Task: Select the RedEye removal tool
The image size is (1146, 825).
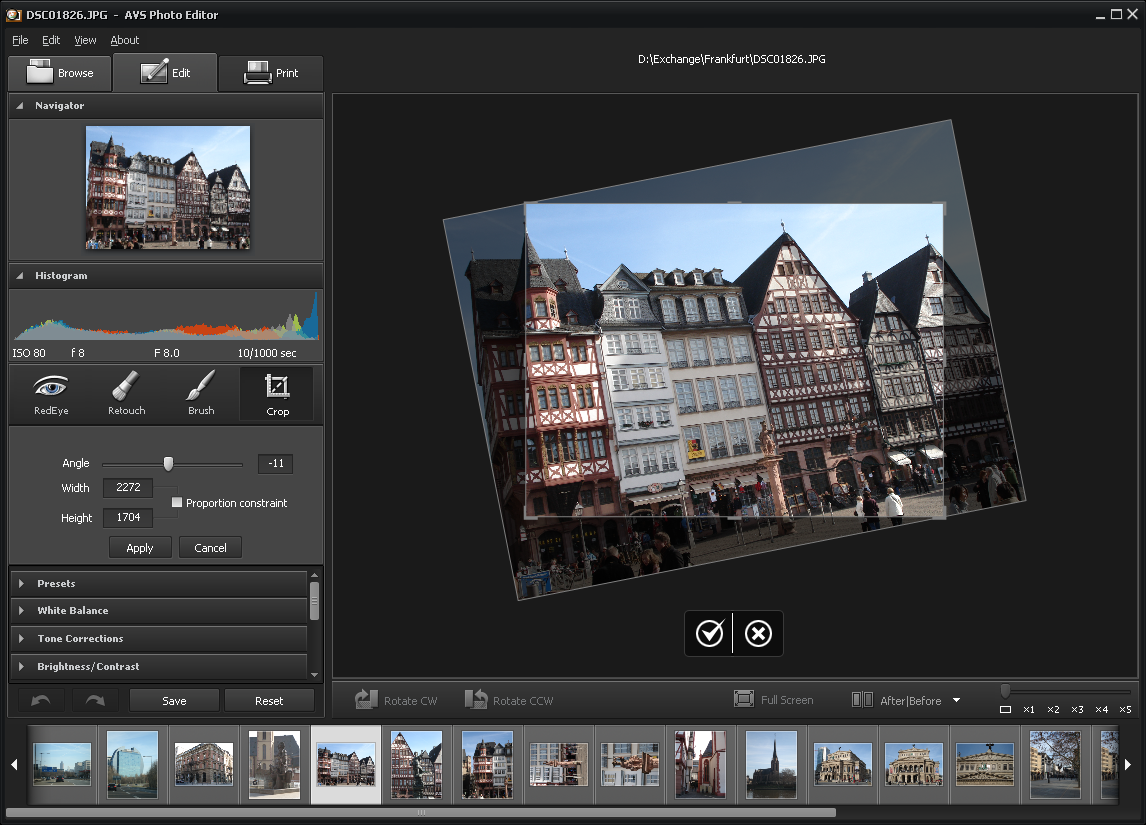Action: 50,393
